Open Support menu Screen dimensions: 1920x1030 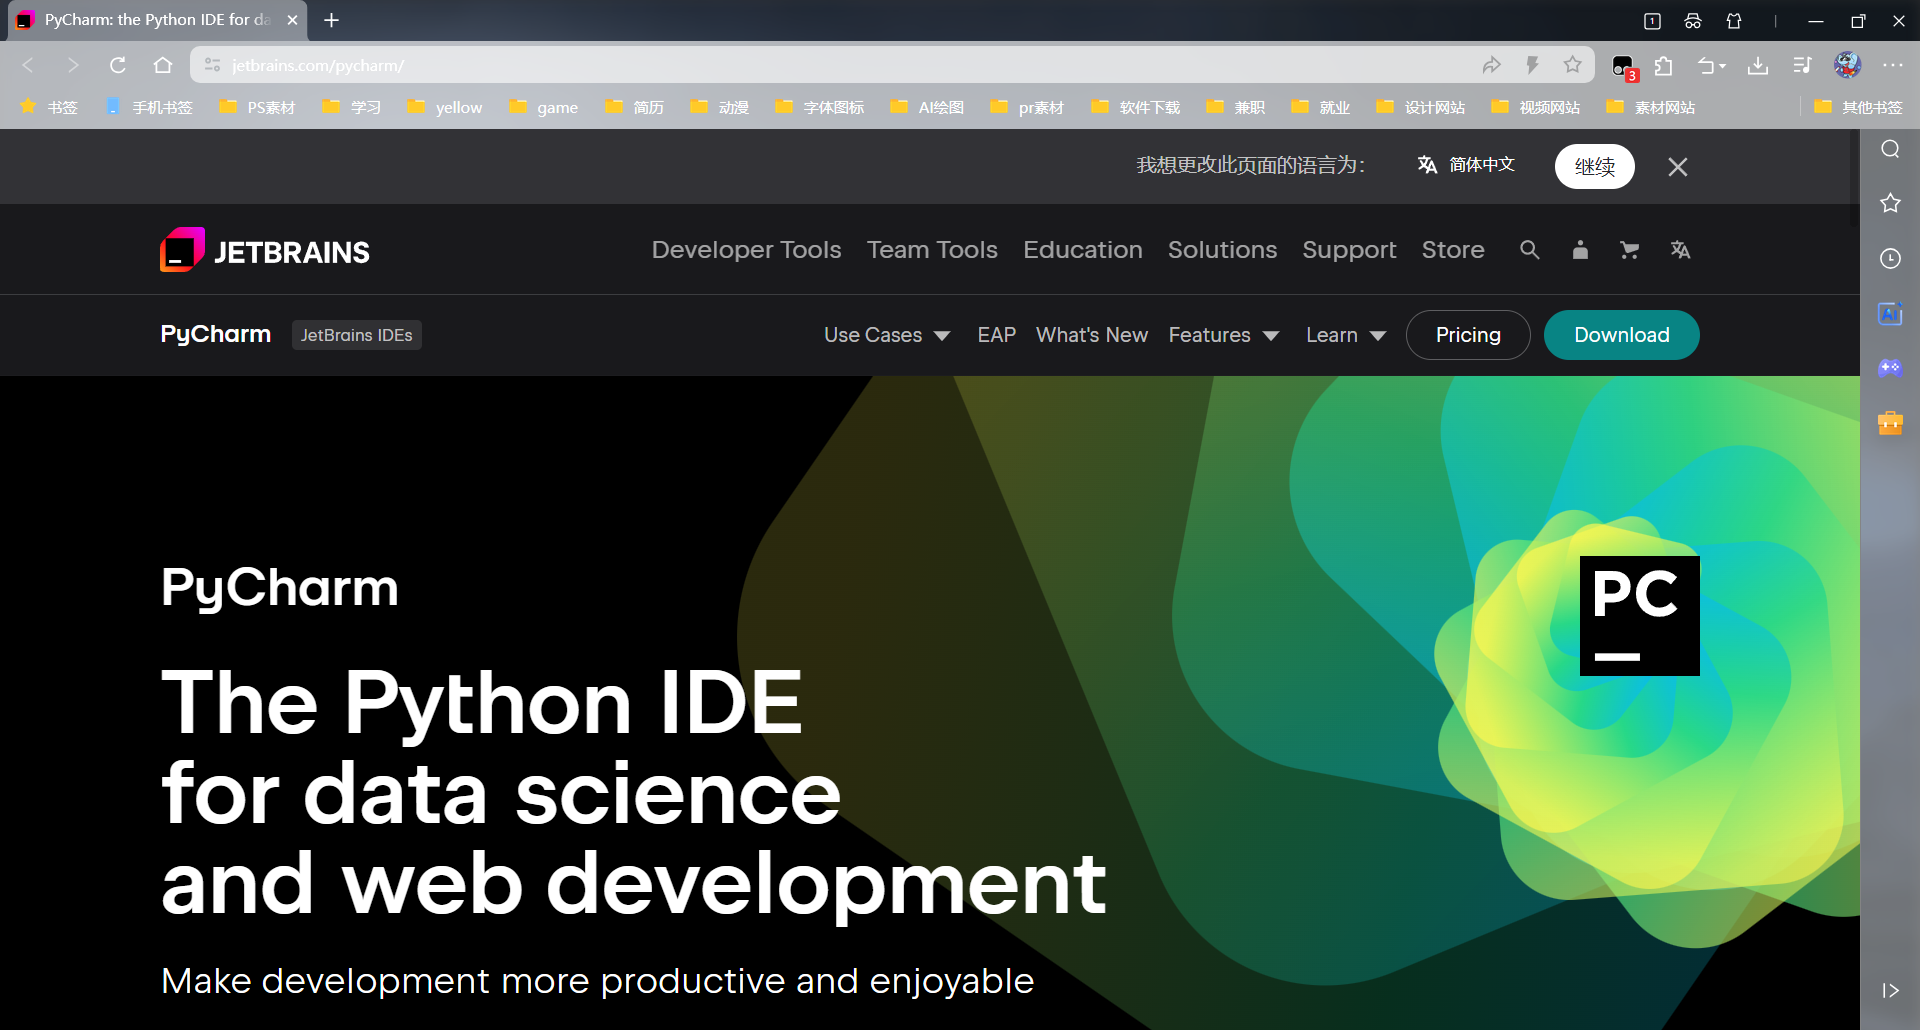[x=1349, y=250]
